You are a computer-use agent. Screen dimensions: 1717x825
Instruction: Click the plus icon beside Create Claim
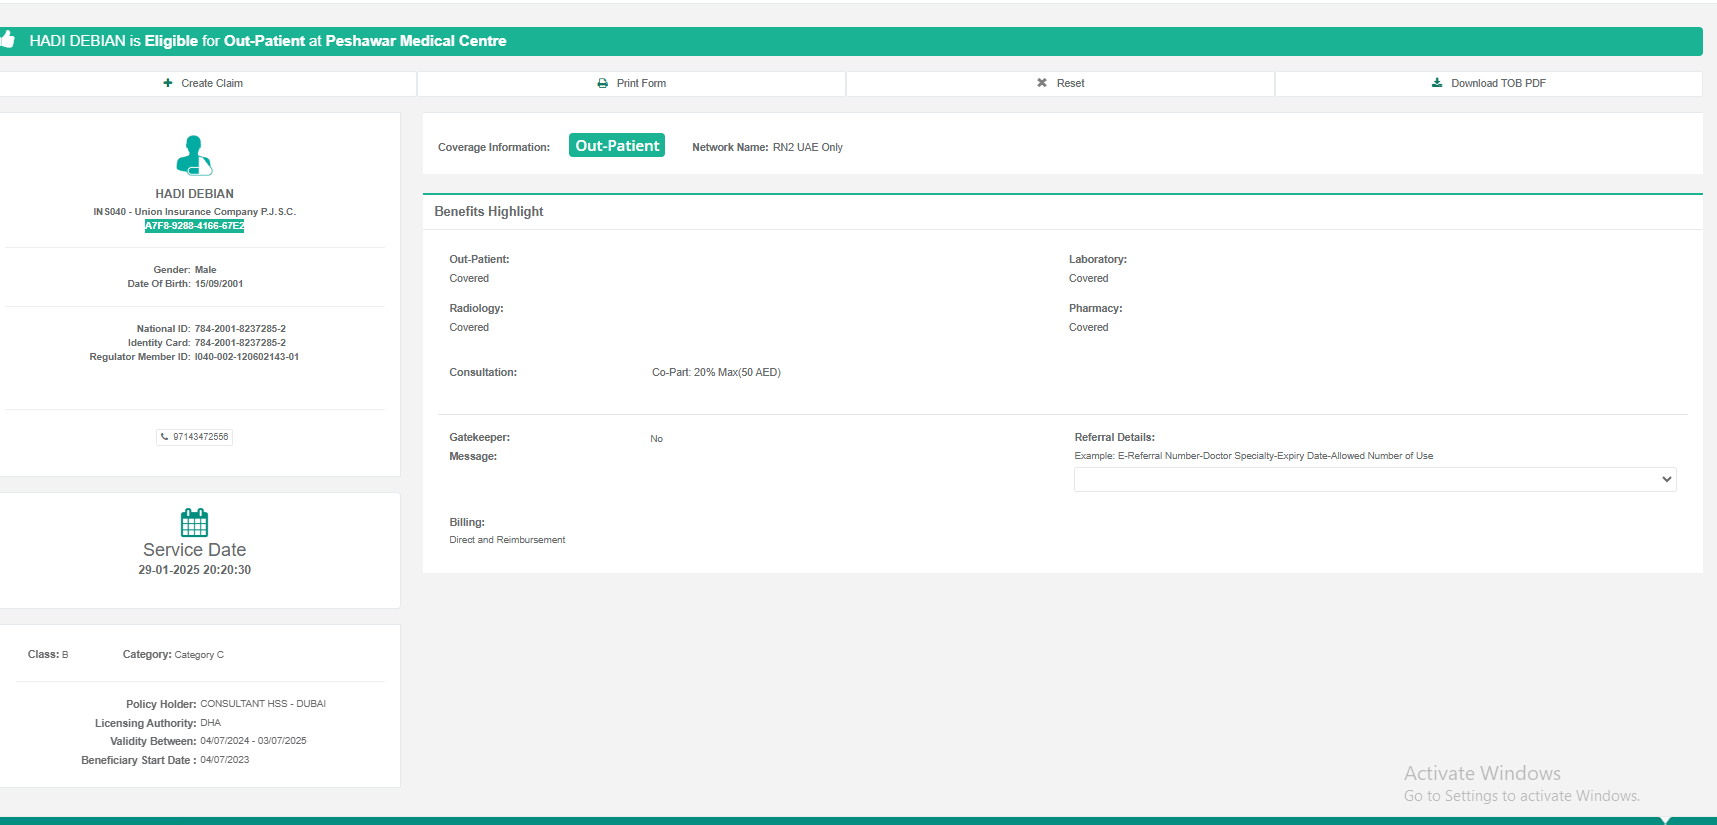click(x=168, y=83)
